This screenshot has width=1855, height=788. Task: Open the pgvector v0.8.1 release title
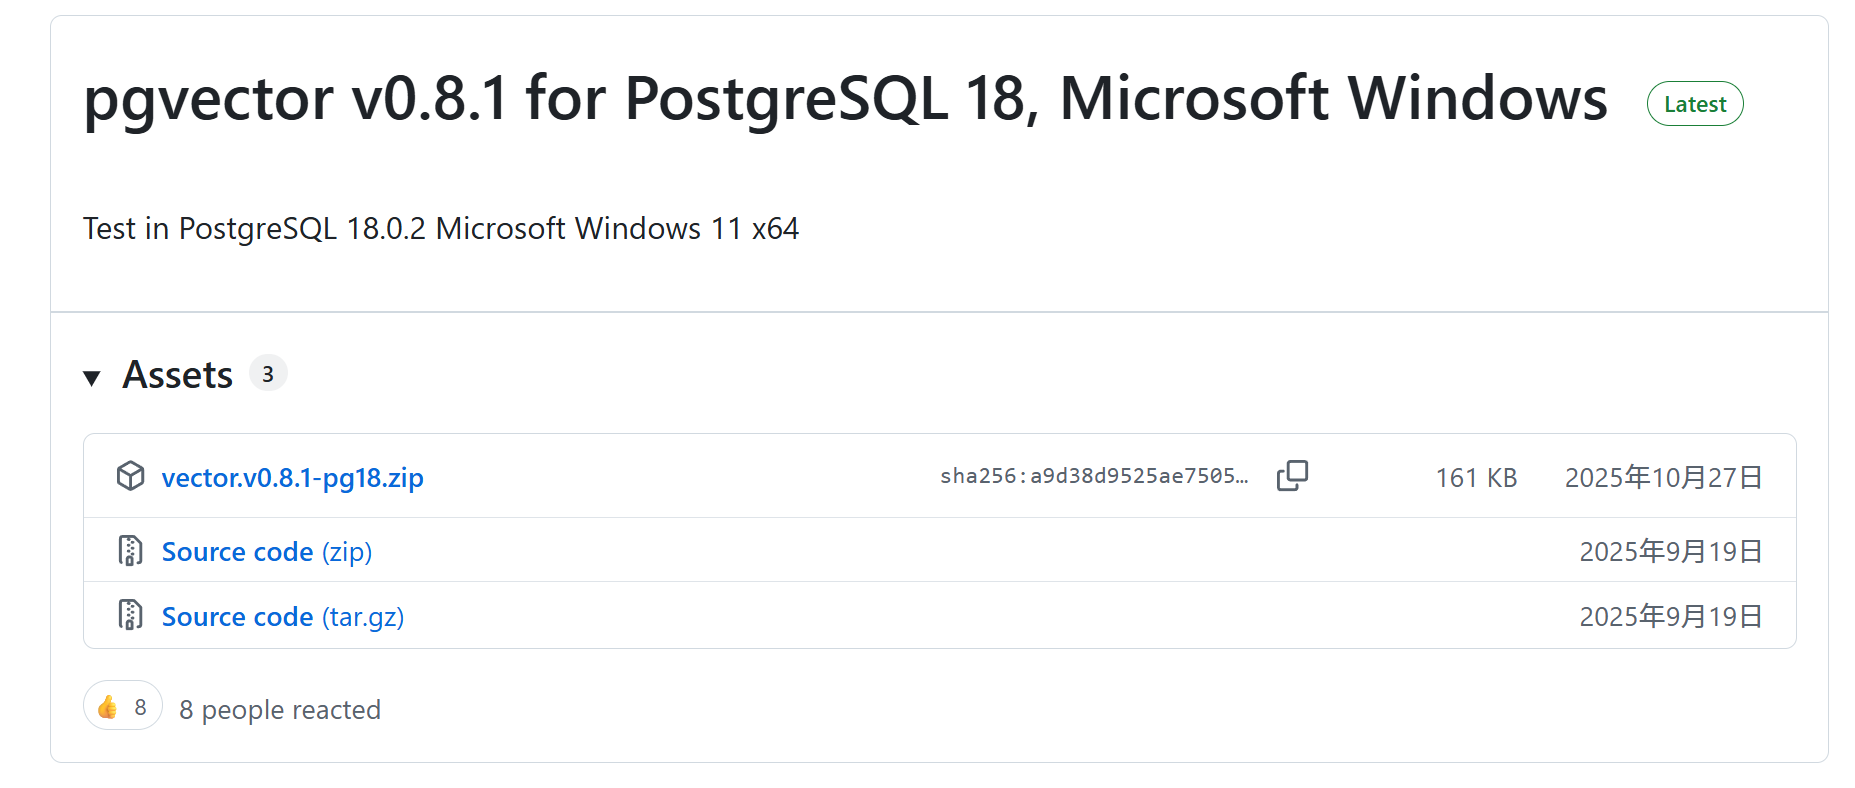(845, 99)
